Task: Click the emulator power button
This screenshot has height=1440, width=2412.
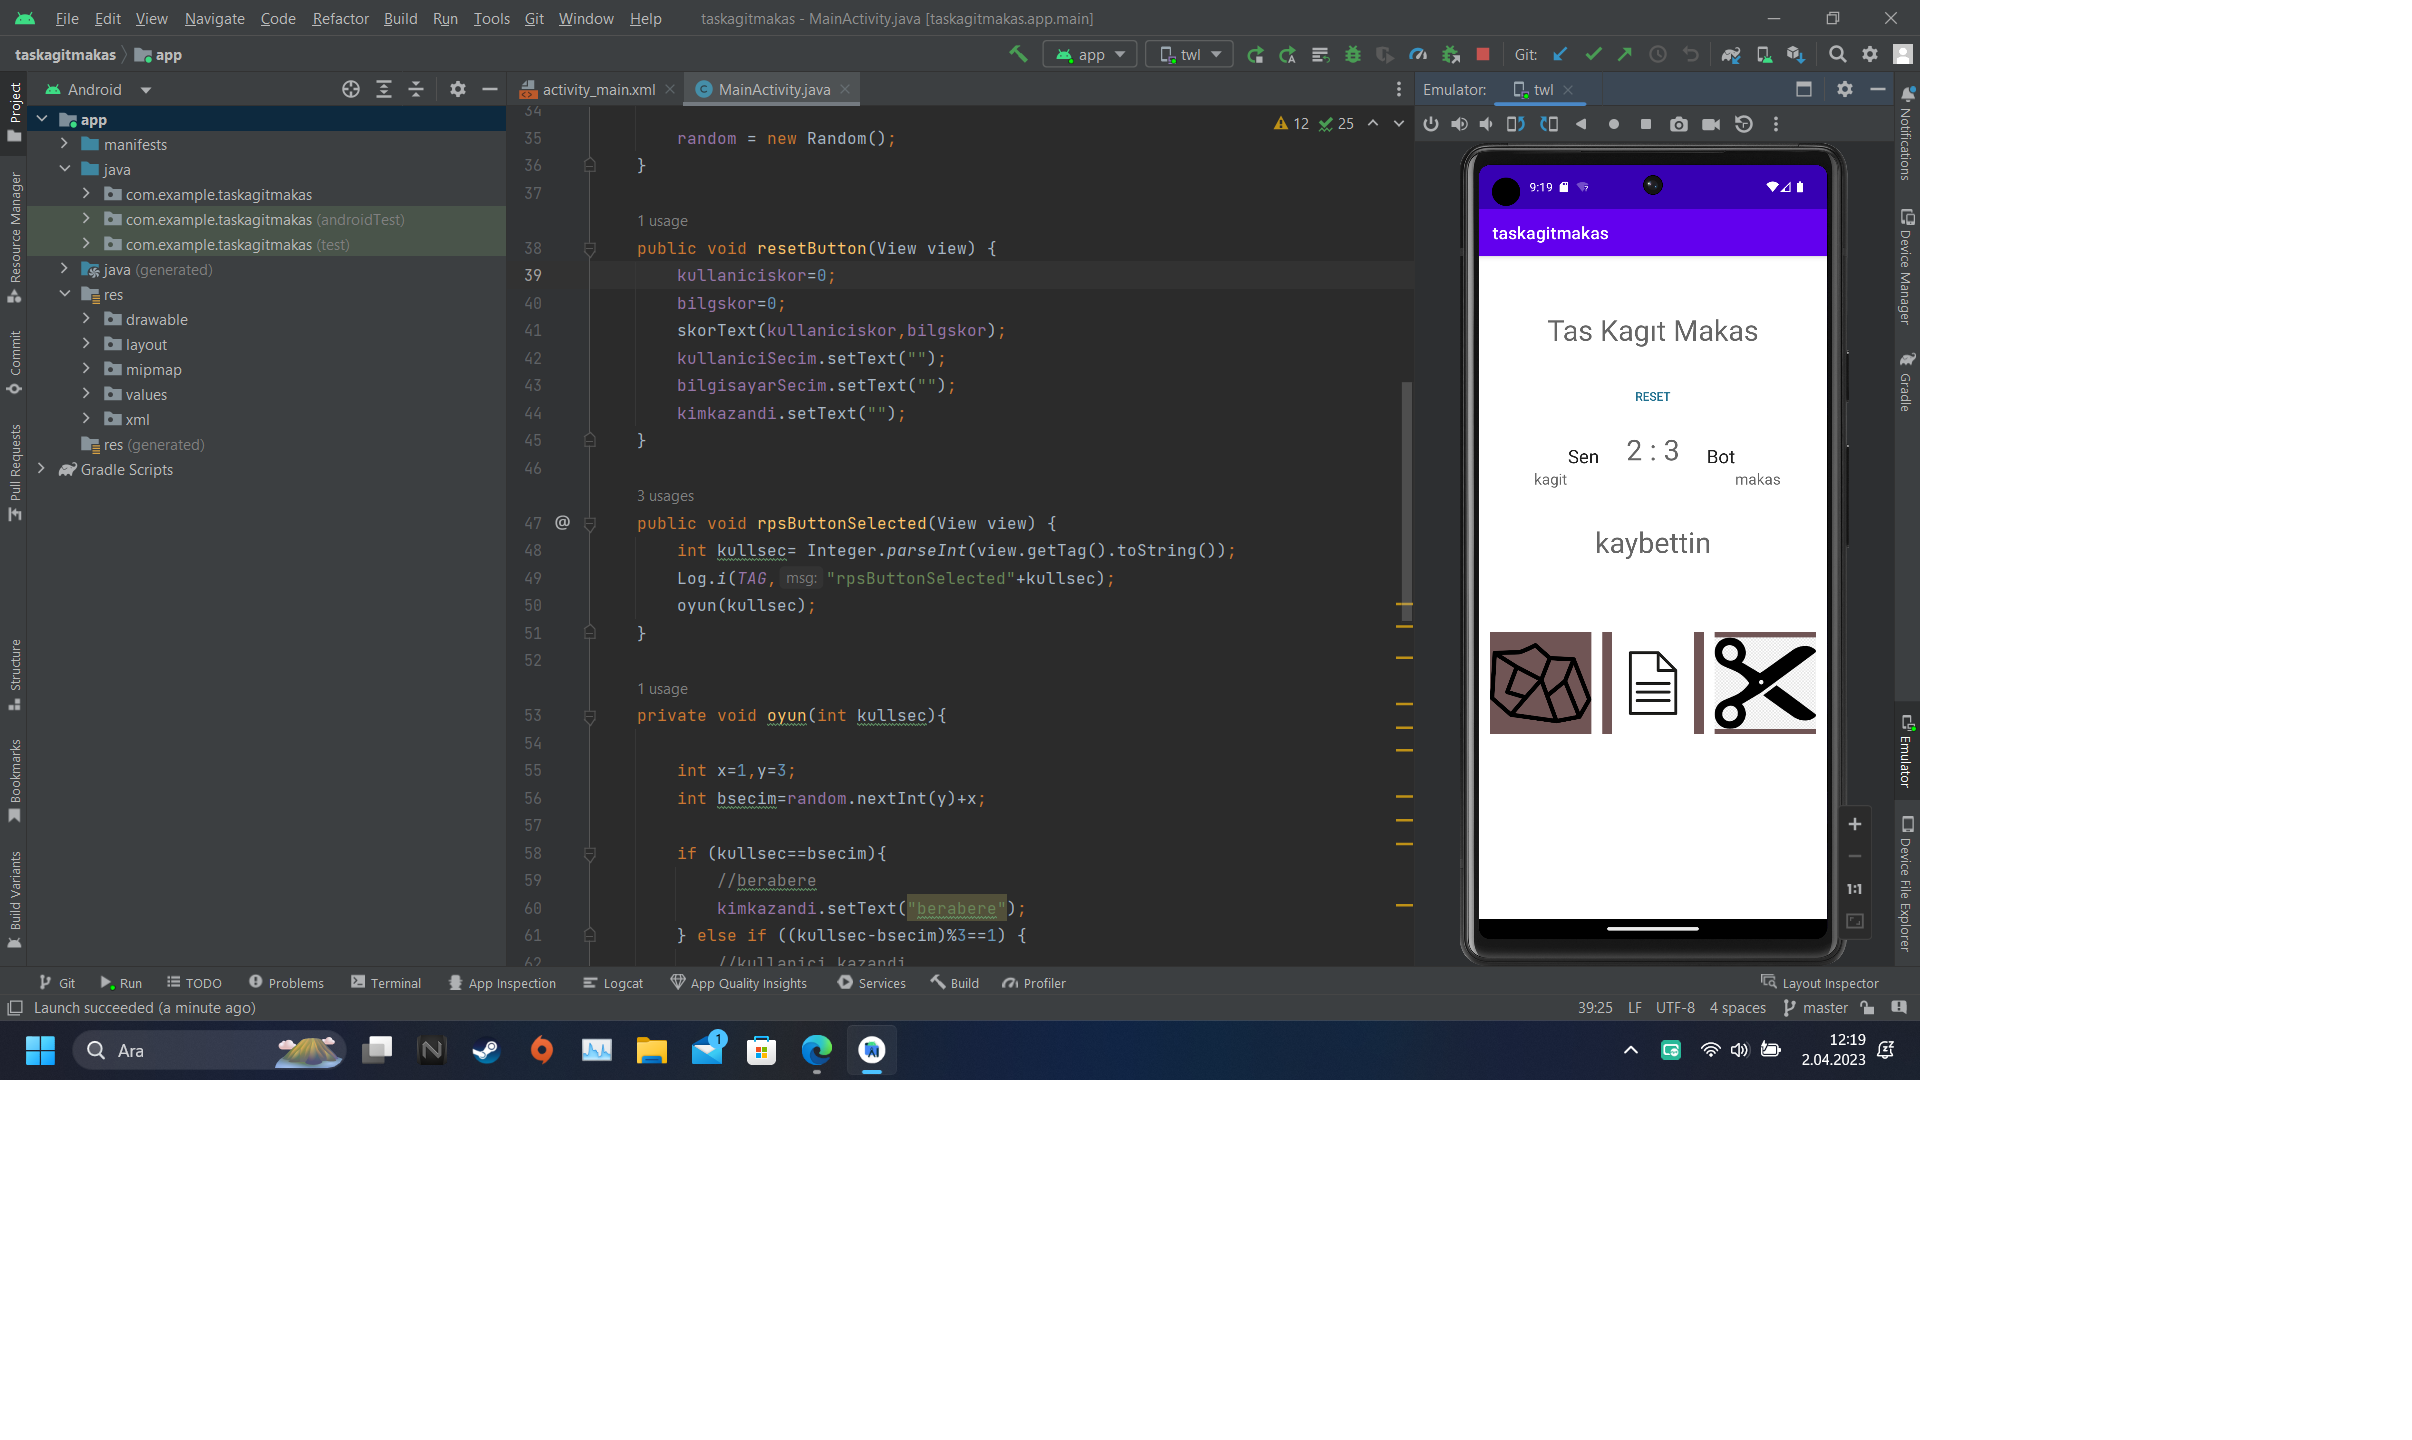Action: click(x=1431, y=124)
